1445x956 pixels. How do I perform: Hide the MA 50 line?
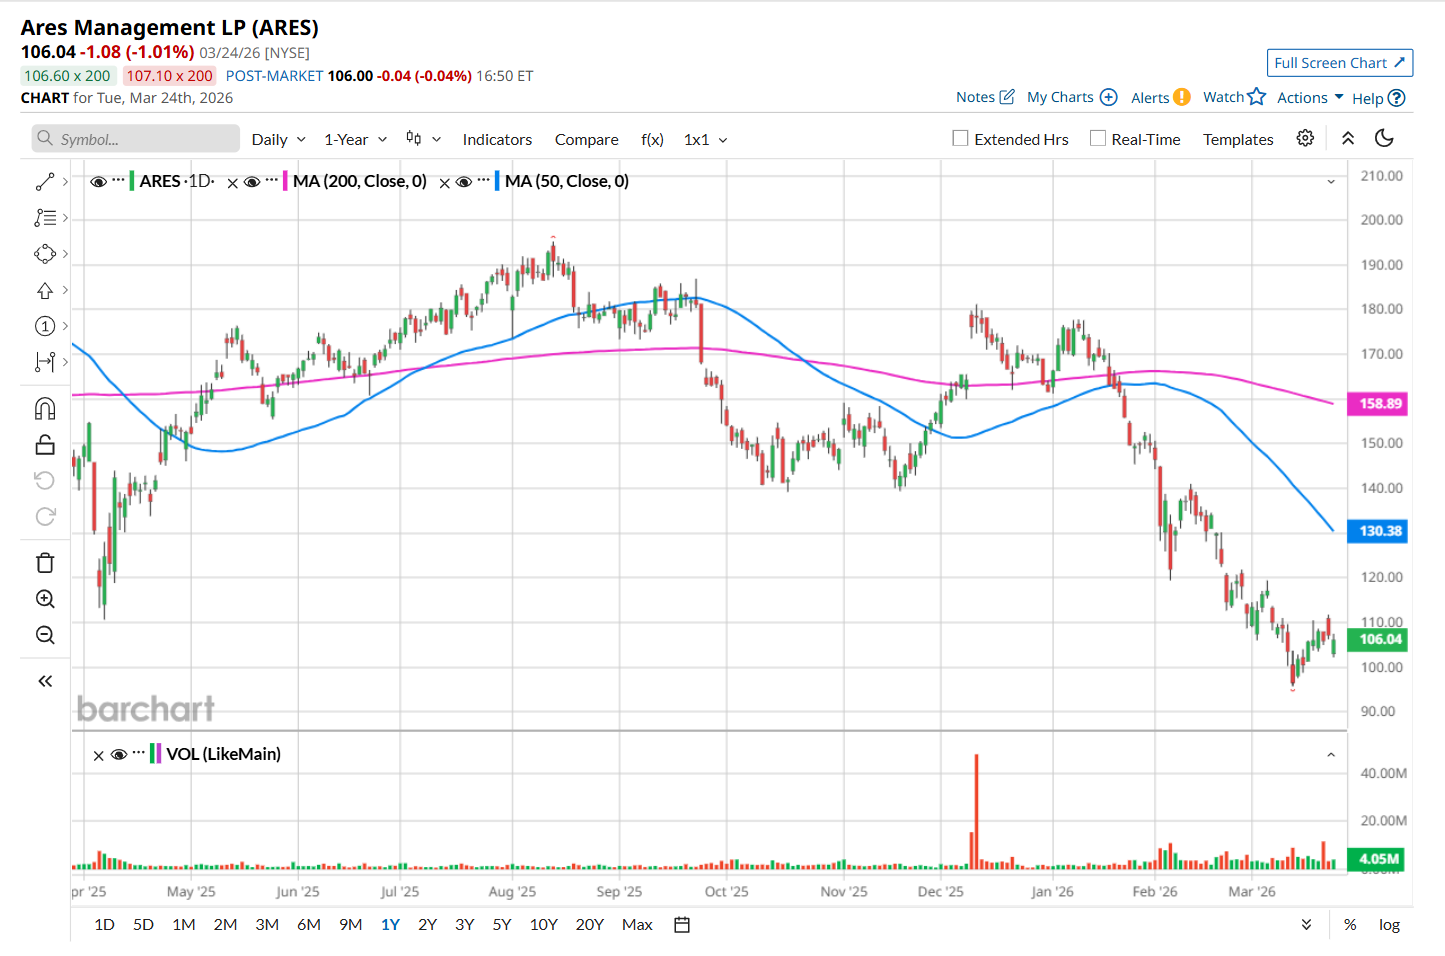click(464, 182)
